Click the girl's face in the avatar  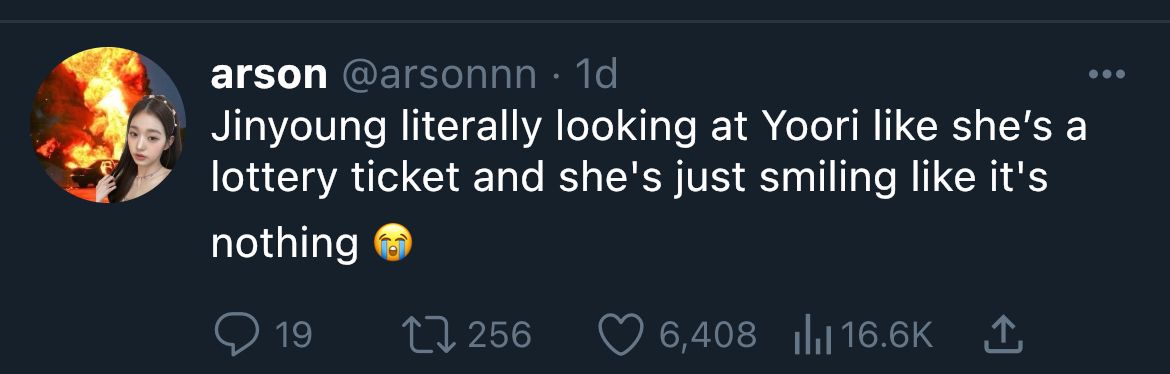point(145,139)
